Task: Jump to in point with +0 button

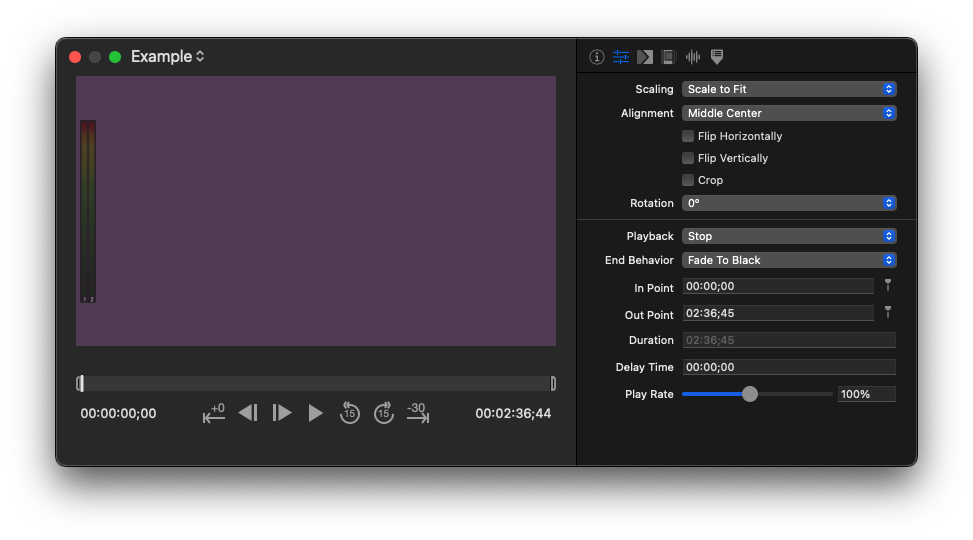Action: point(213,413)
